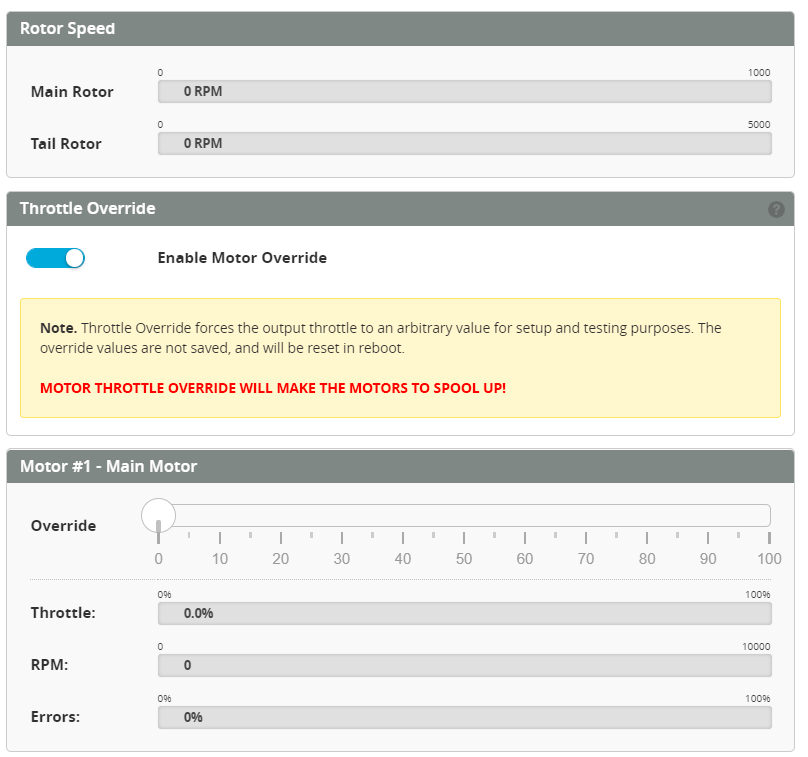Screen dimensions: 808x757
Task: Click the Motor #1 RPM meter bar
Action: click(x=464, y=665)
